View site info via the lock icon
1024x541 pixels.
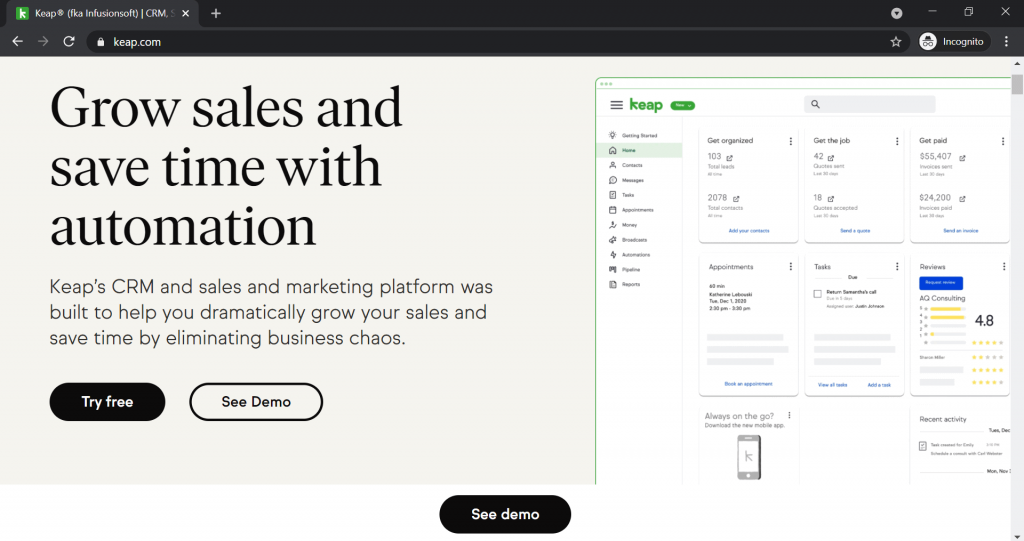coord(101,42)
